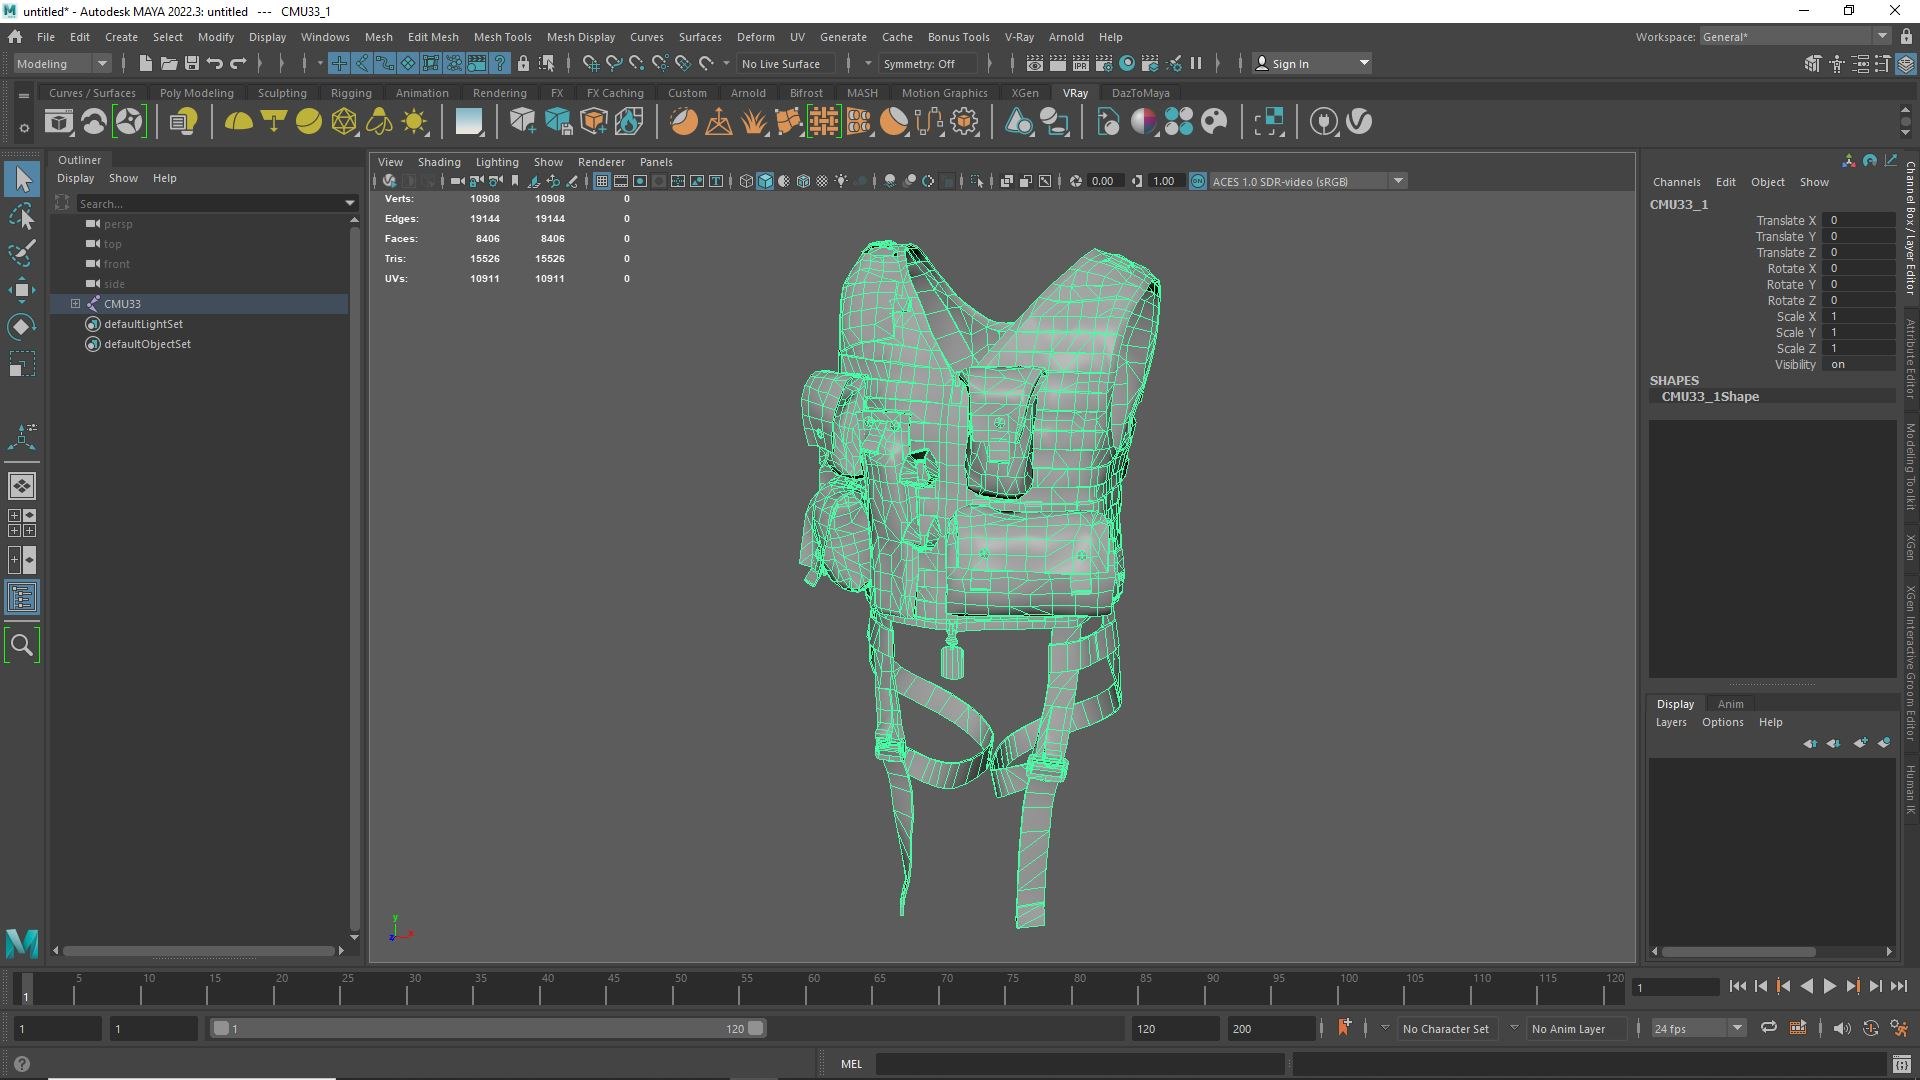Image resolution: width=1920 pixels, height=1080 pixels.
Task: Choose the Paint selection tool
Action: (x=22, y=252)
